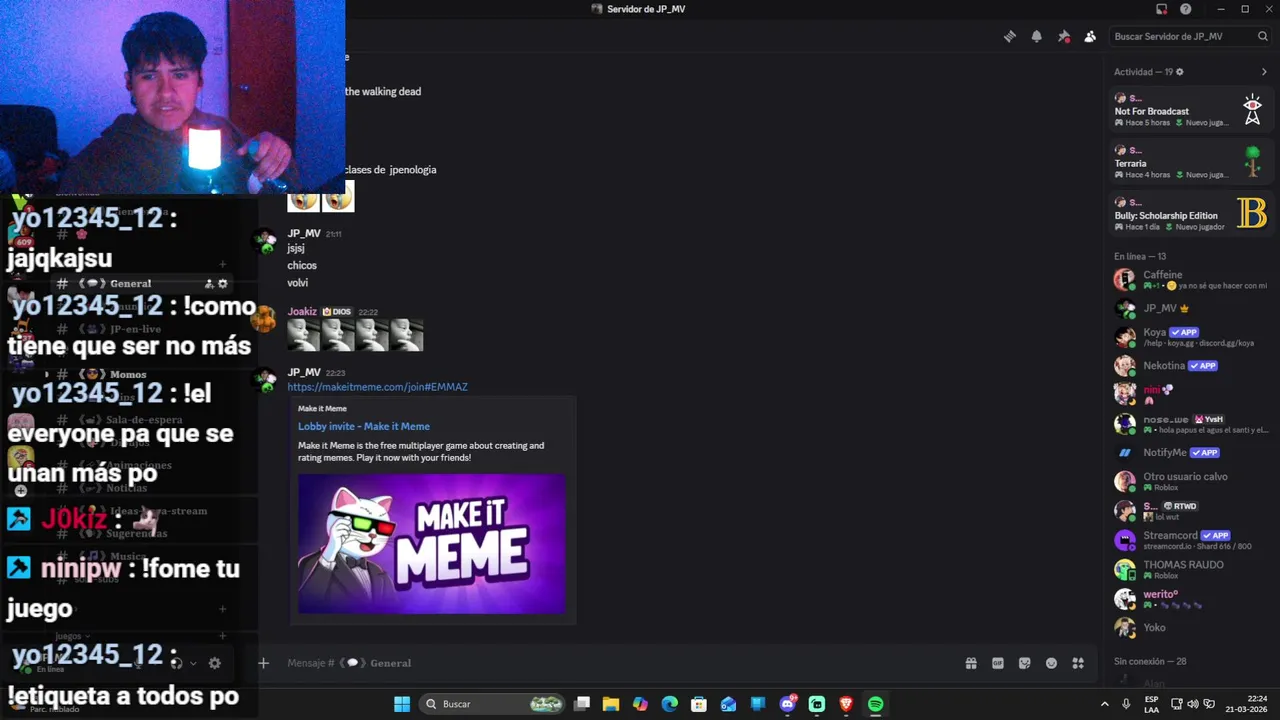Open Terraria activity card
The height and width of the screenshot is (720, 1280).
[1191, 161]
